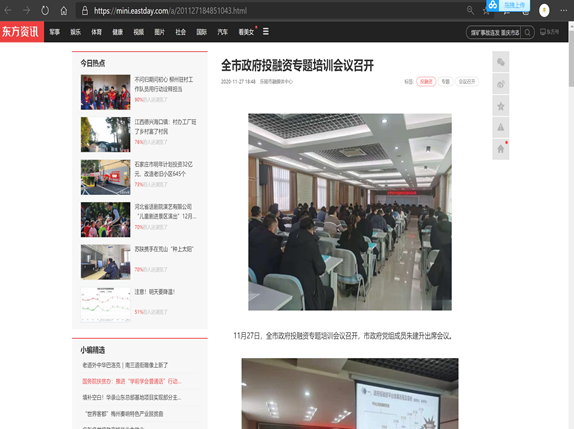Open headline 江西德兴海口镇：村办工厂
The image size is (574, 429).
pyautogui.click(x=165, y=127)
